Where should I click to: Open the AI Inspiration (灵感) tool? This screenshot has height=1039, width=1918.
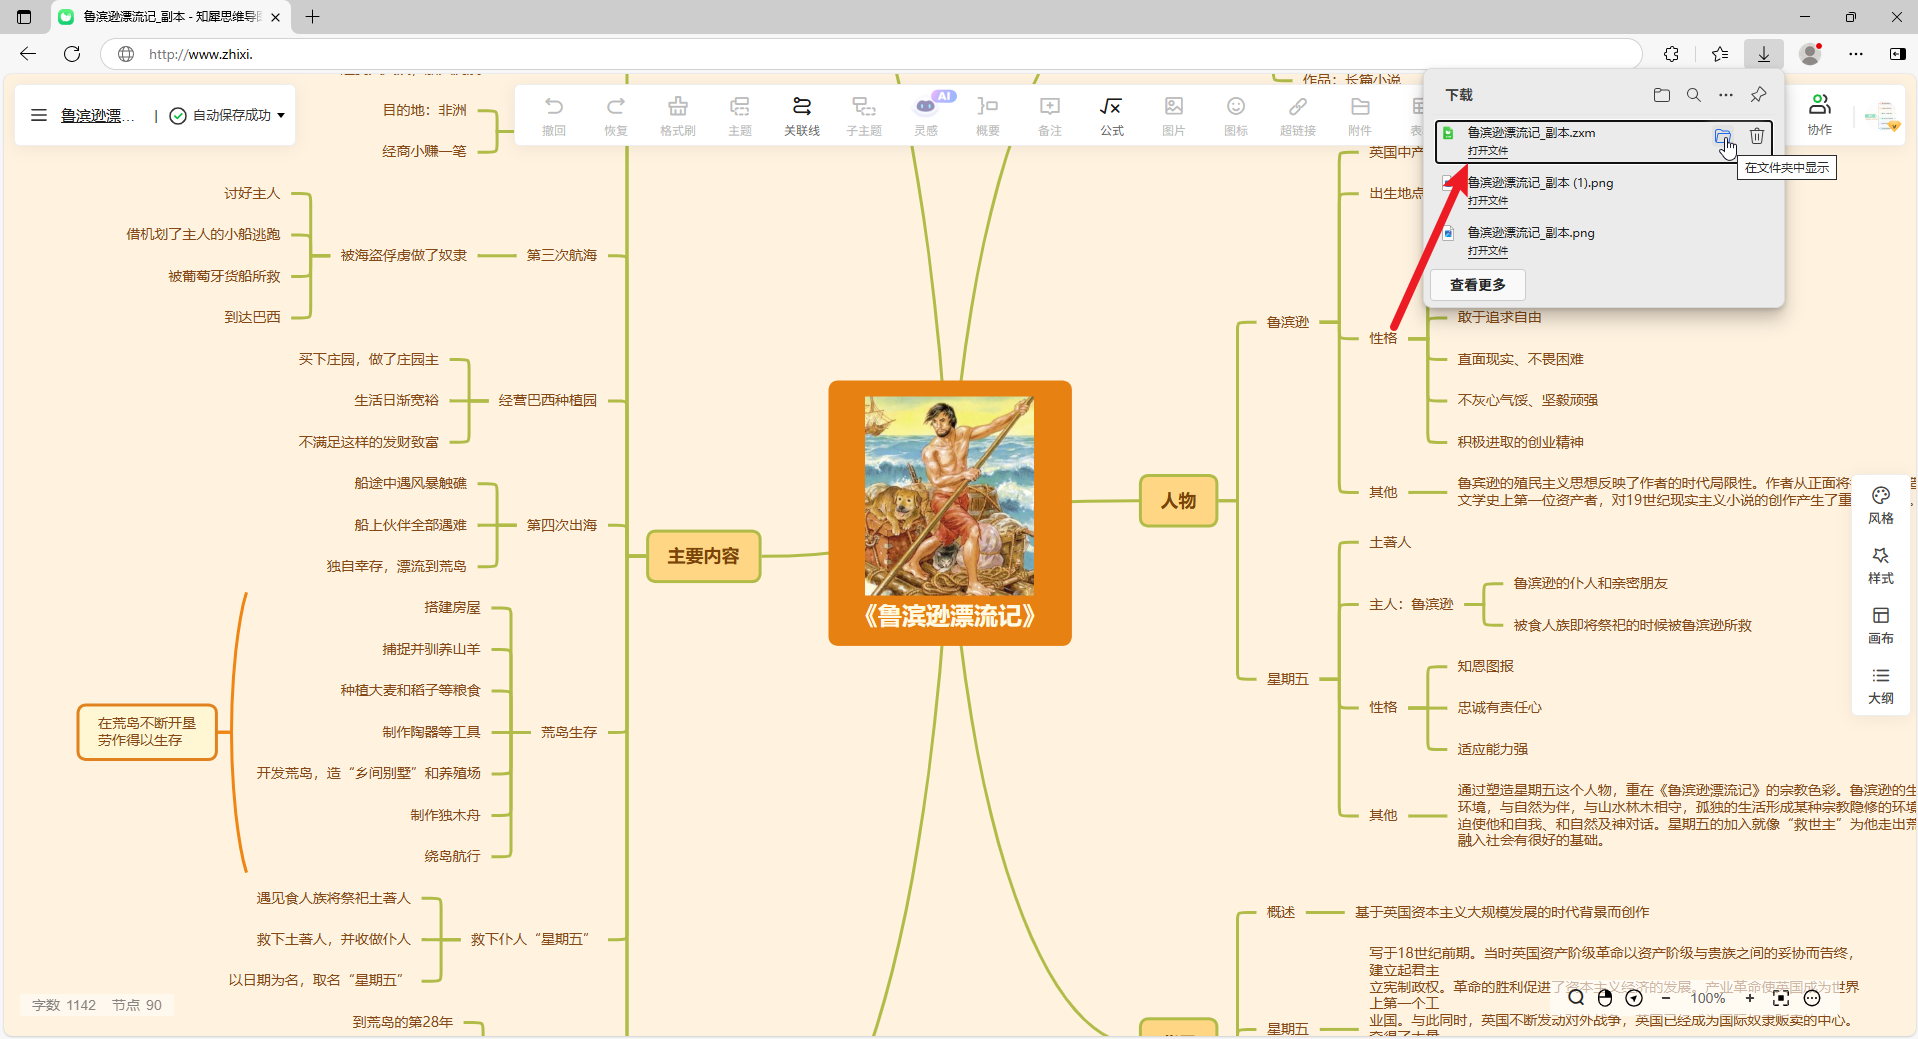[926, 115]
